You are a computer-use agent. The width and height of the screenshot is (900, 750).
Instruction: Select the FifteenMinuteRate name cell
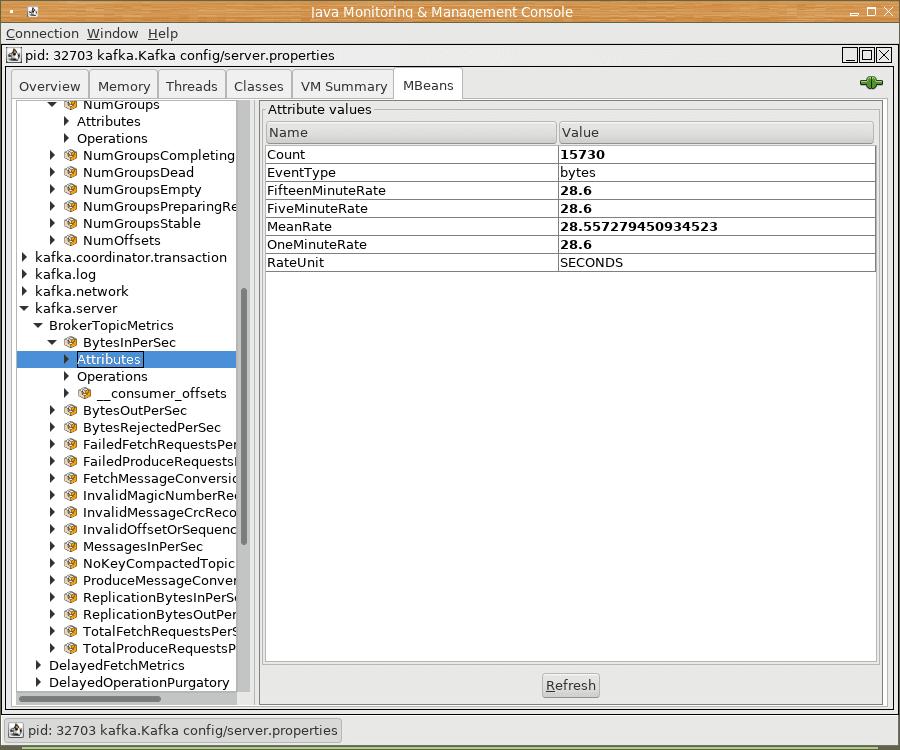click(x=412, y=191)
